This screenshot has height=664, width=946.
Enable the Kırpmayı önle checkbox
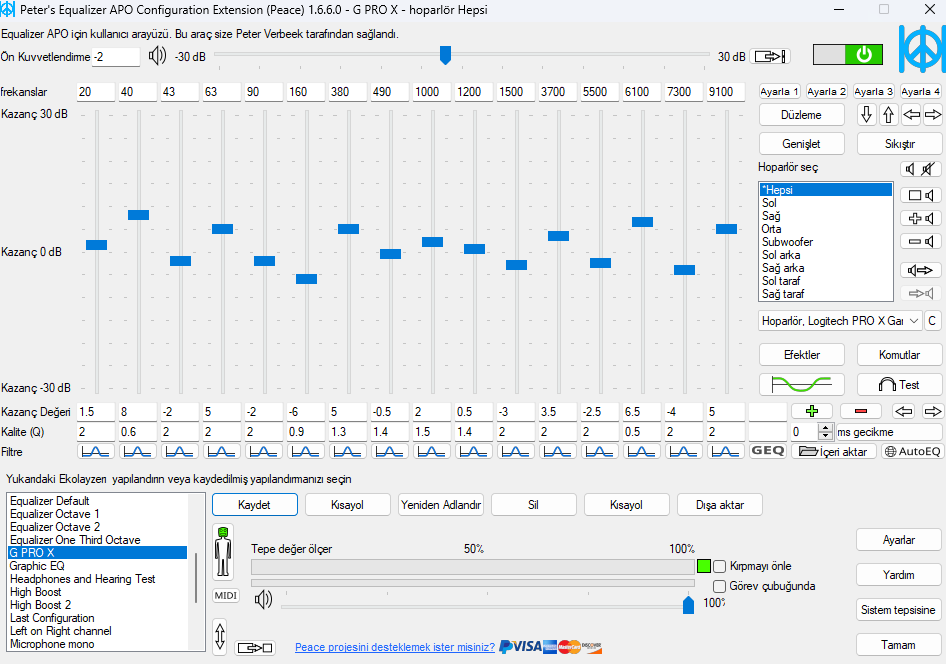point(719,566)
